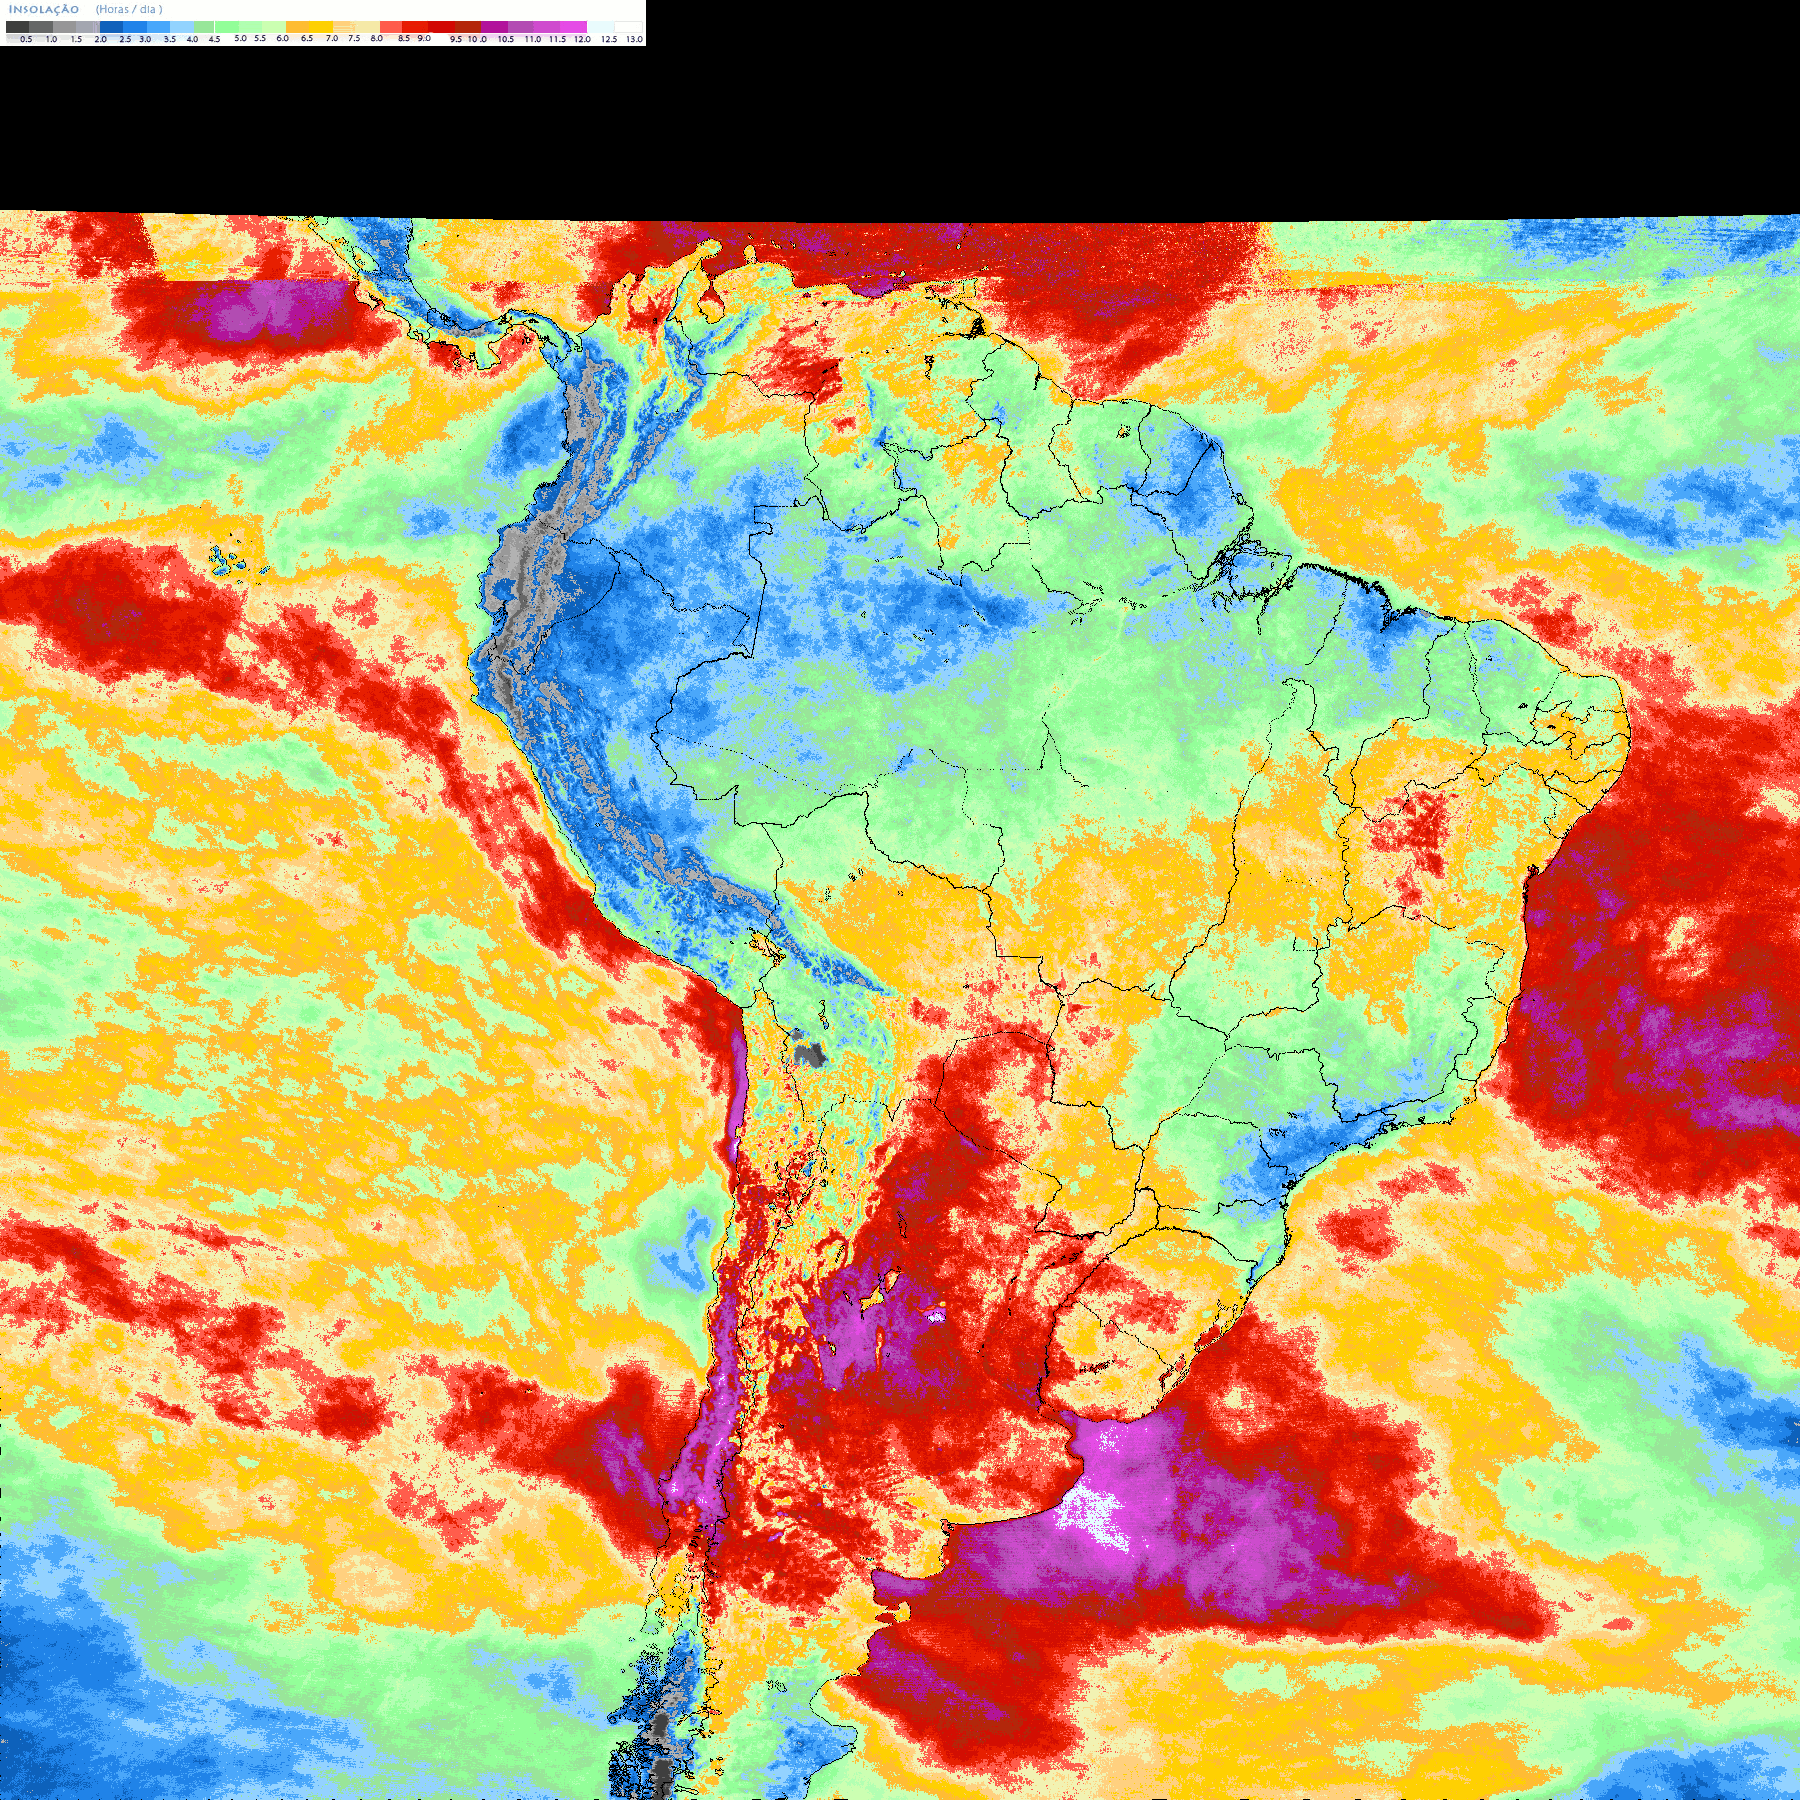Click the 3.0 legend value
1800x1800 pixels.
tap(145, 39)
